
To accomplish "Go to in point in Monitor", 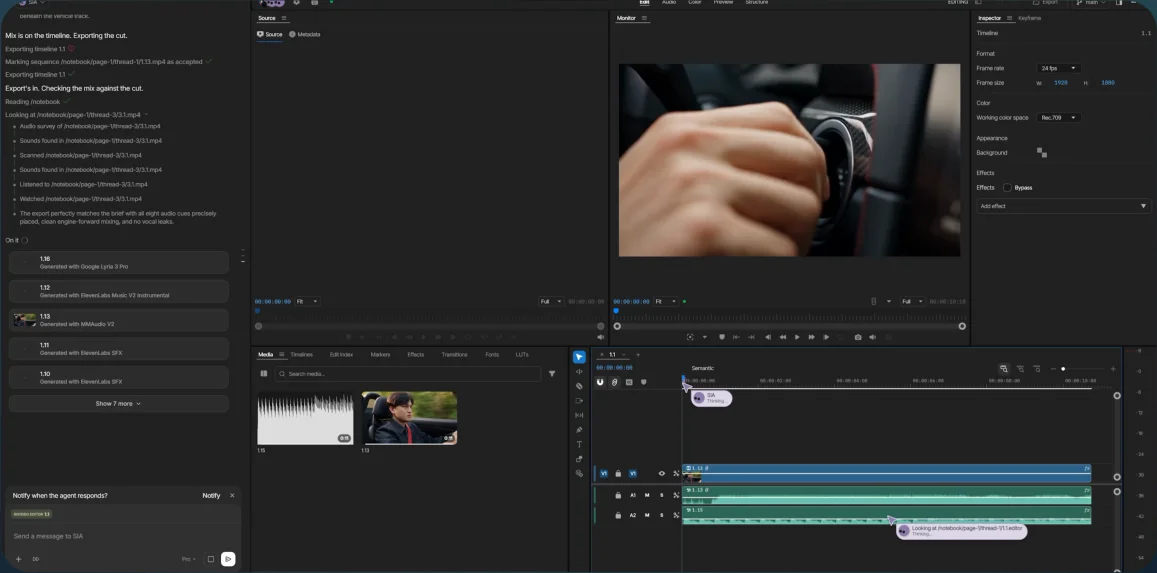I will coord(736,337).
